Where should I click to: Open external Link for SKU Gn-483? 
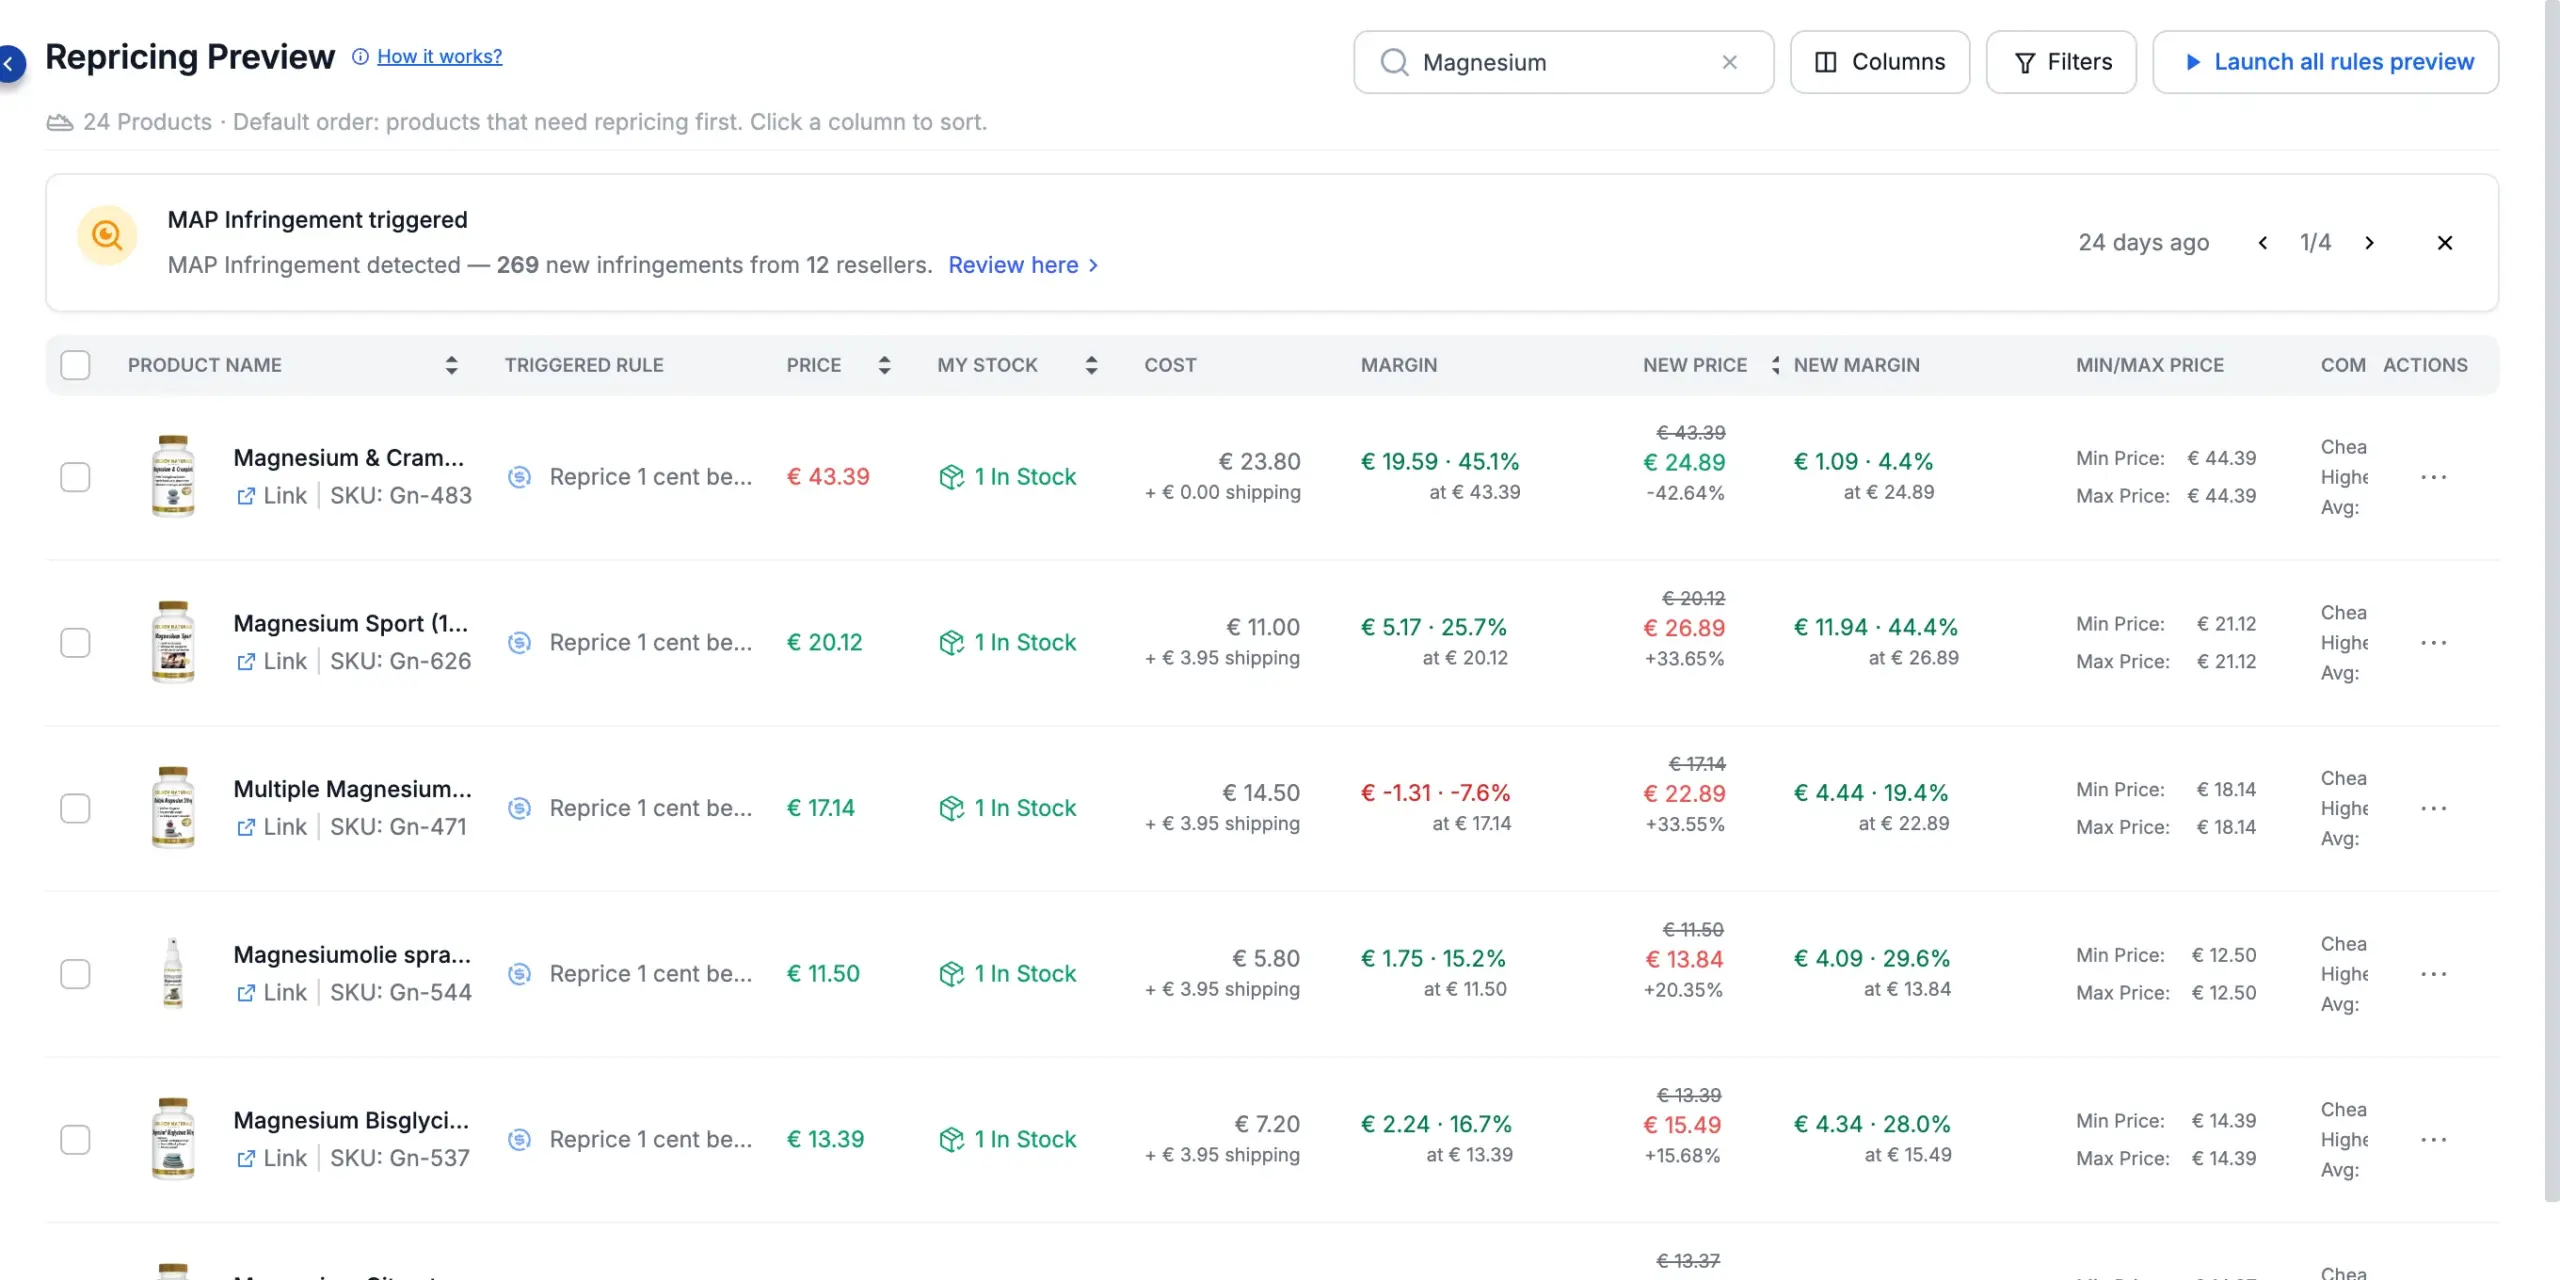tap(271, 495)
